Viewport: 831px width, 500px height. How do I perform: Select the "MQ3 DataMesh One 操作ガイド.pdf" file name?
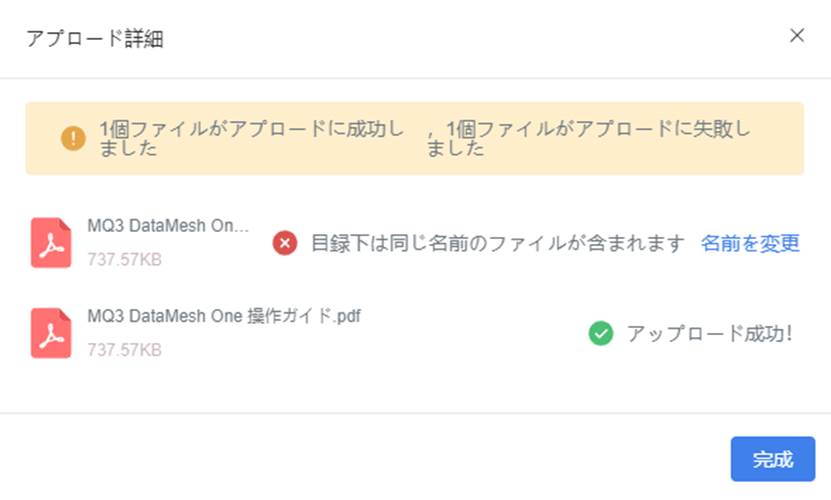point(224,317)
